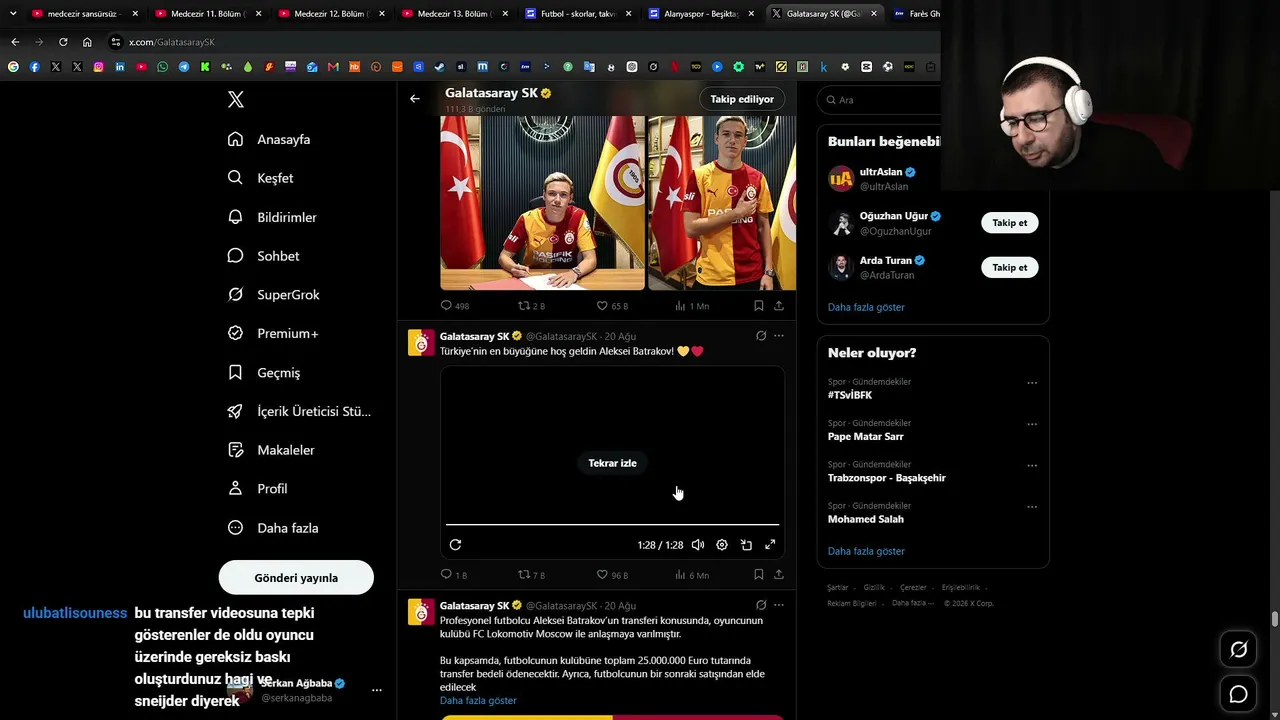This screenshot has width=1280, height=720.
Task: Open Sohbet chat section
Action: pyautogui.click(x=264, y=256)
